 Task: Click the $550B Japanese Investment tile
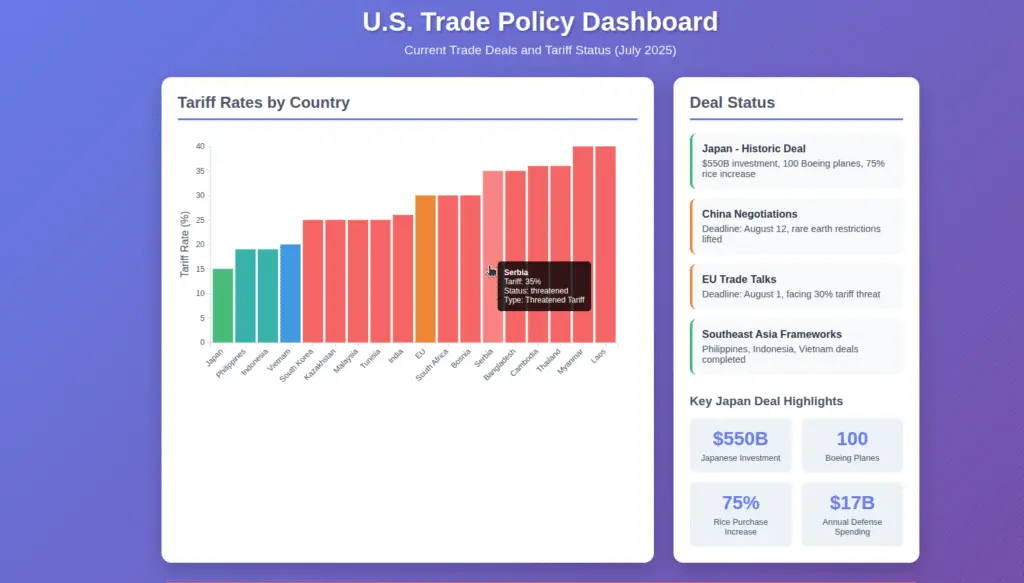tap(740, 445)
